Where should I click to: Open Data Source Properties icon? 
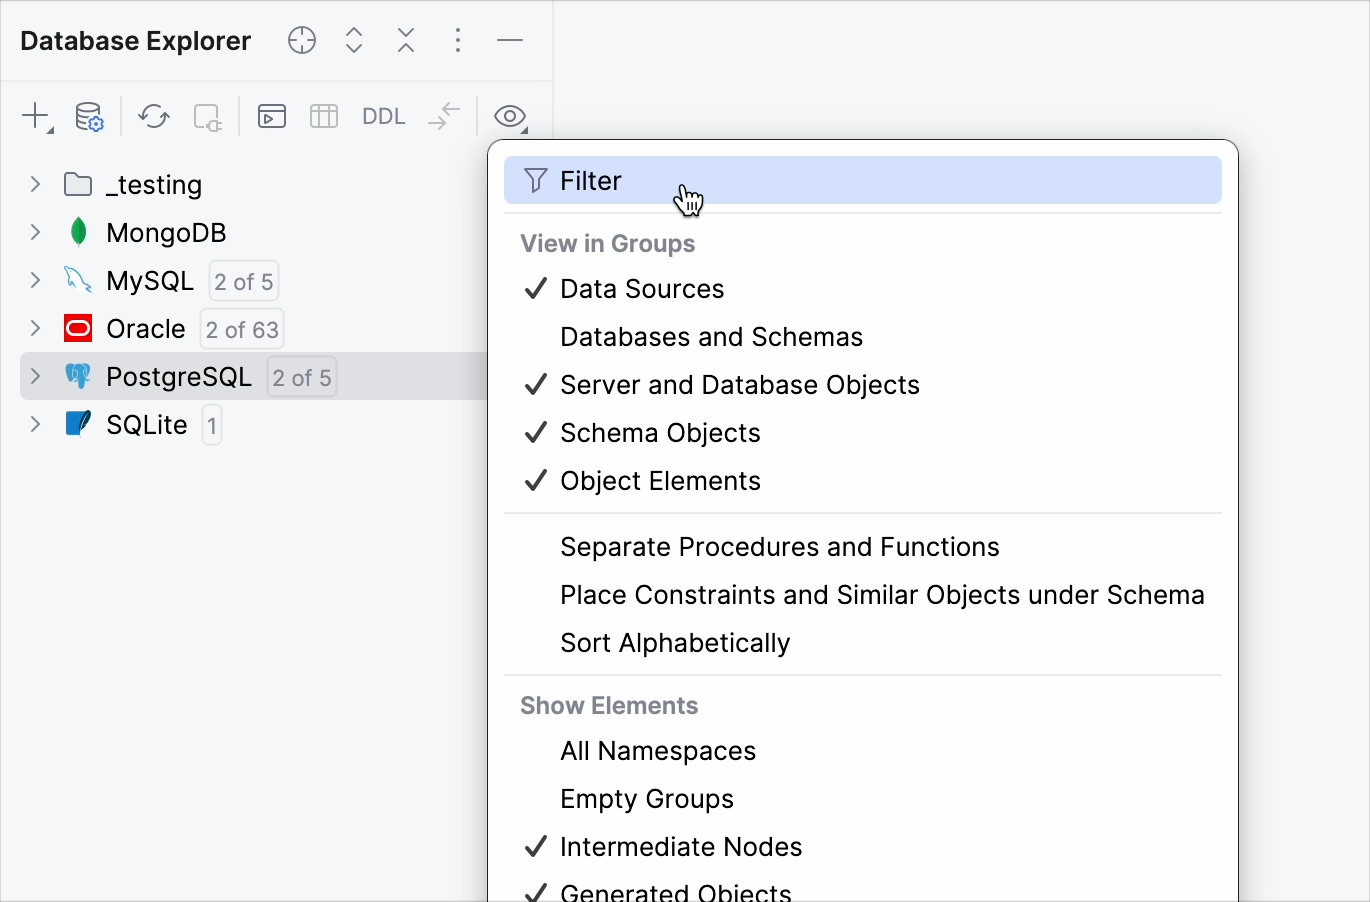[89, 116]
